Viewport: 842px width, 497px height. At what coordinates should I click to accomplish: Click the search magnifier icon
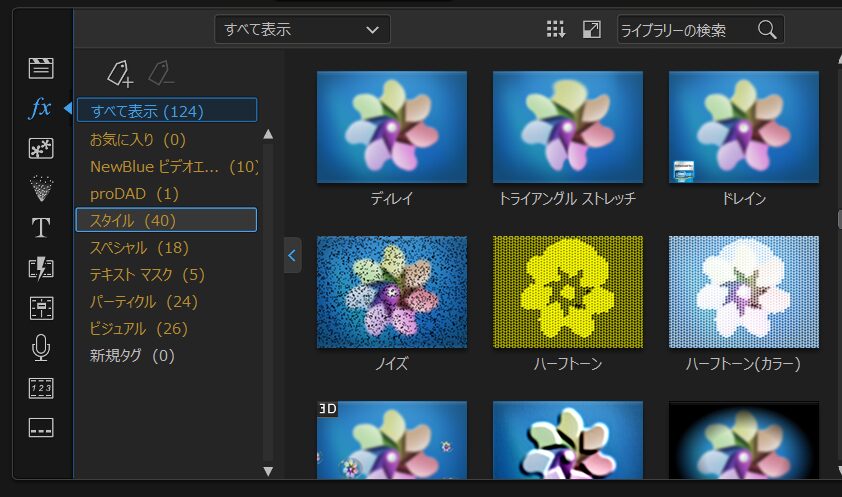click(767, 29)
